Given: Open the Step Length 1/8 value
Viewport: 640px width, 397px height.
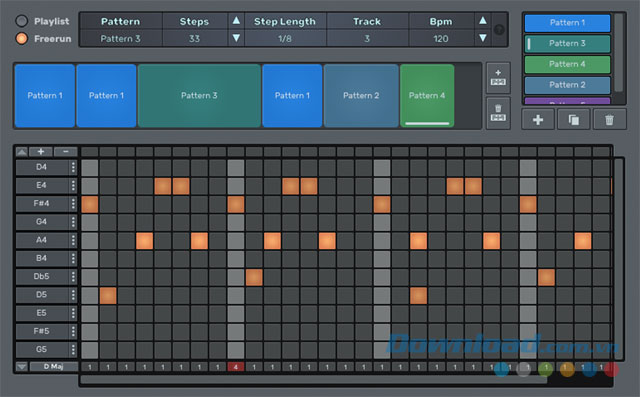Looking at the screenshot, I should point(285,38).
